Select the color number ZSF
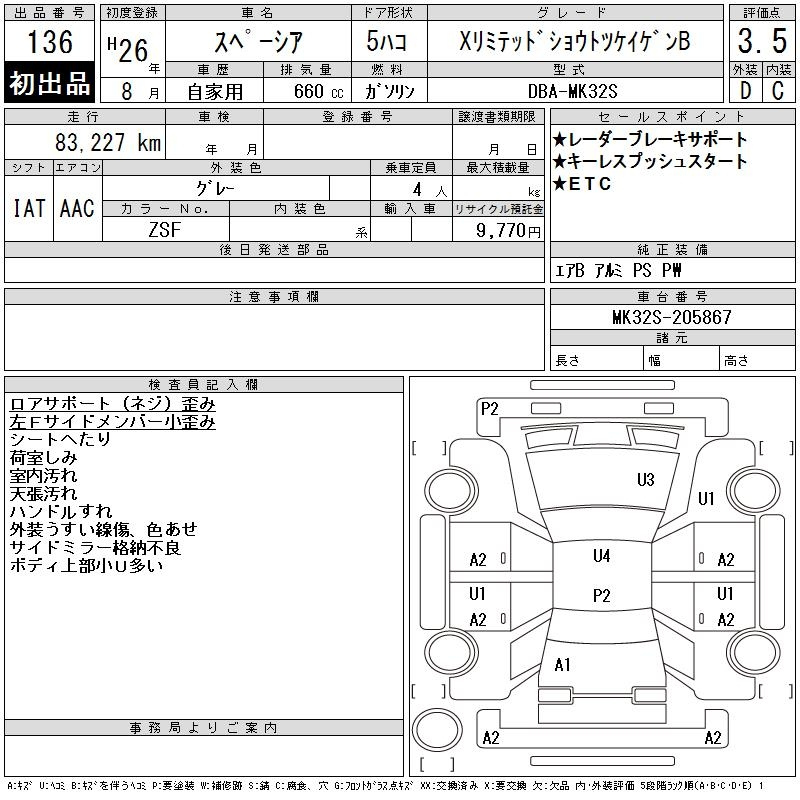Viewport: 800px width, 800px height. 165,230
